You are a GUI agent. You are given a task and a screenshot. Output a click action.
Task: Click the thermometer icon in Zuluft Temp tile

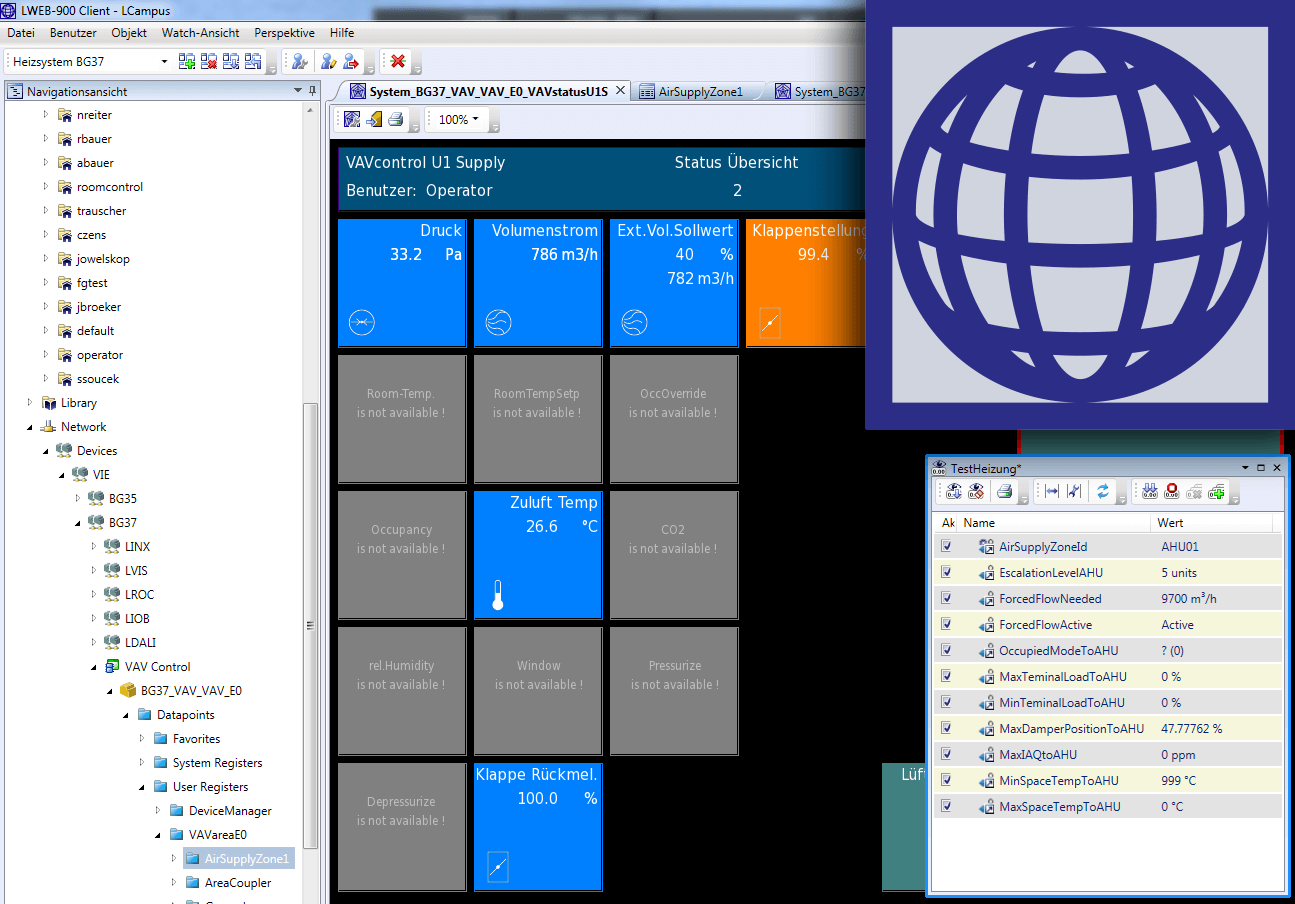[x=498, y=595]
